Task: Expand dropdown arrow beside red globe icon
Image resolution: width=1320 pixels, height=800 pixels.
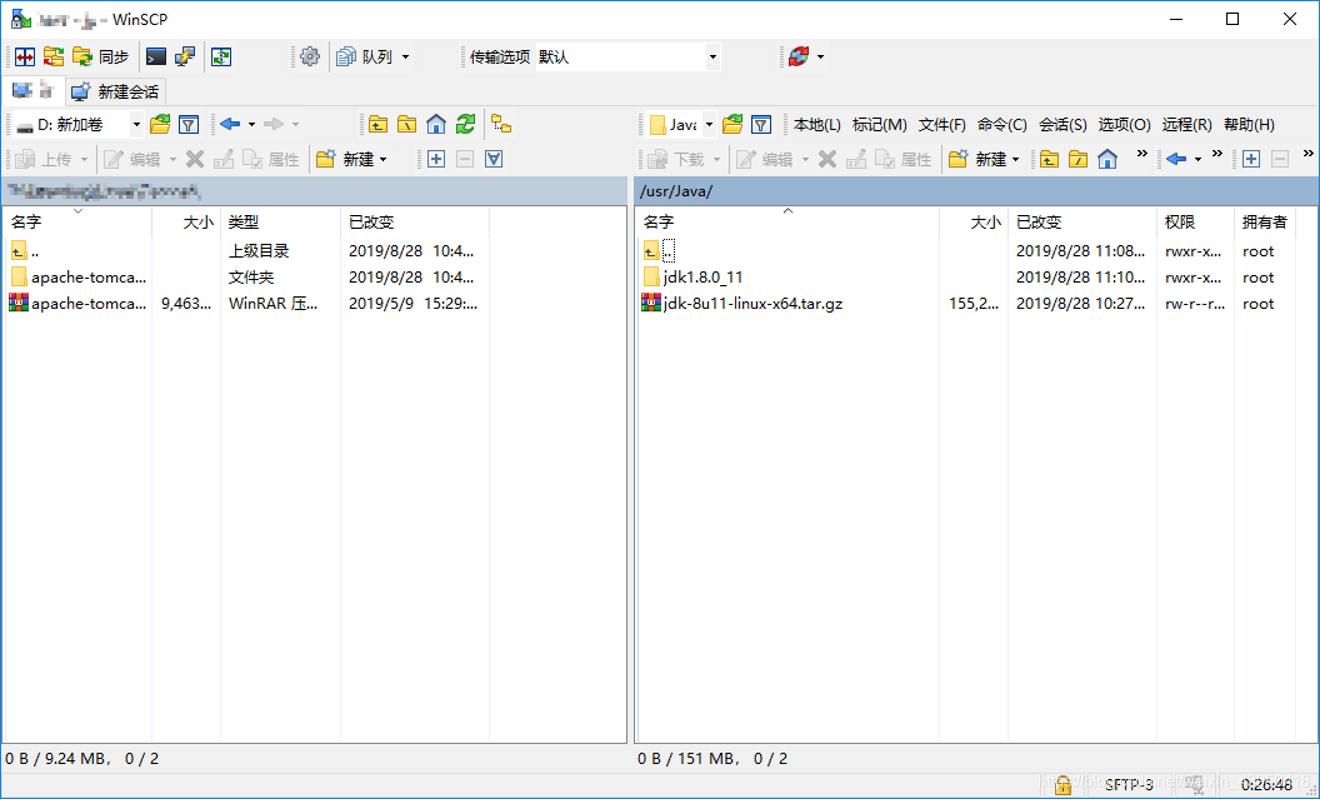Action: click(820, 57)
